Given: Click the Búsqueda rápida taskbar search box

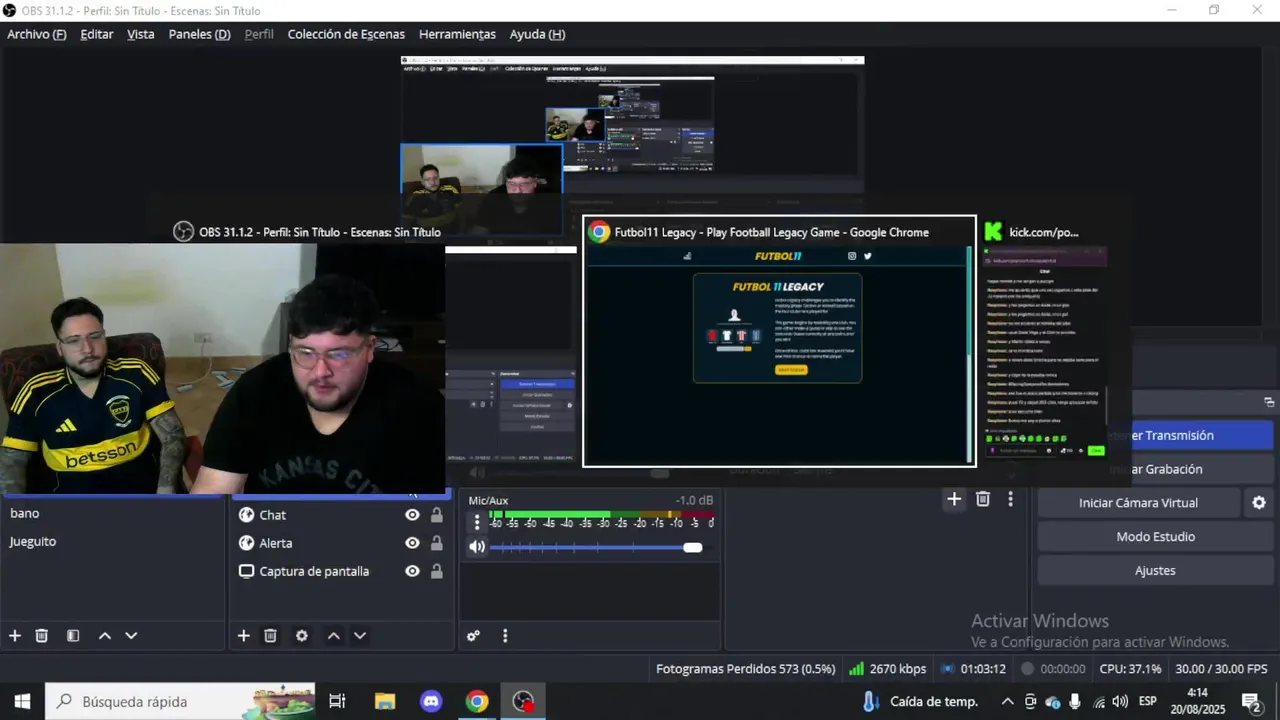Looking at the screenshot, I should (x=180, y=702).
